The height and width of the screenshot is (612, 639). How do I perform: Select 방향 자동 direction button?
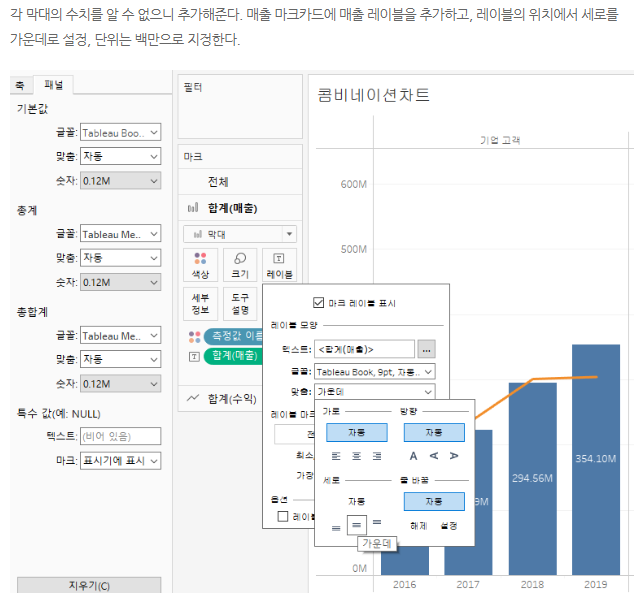click(x=434, y=432)
